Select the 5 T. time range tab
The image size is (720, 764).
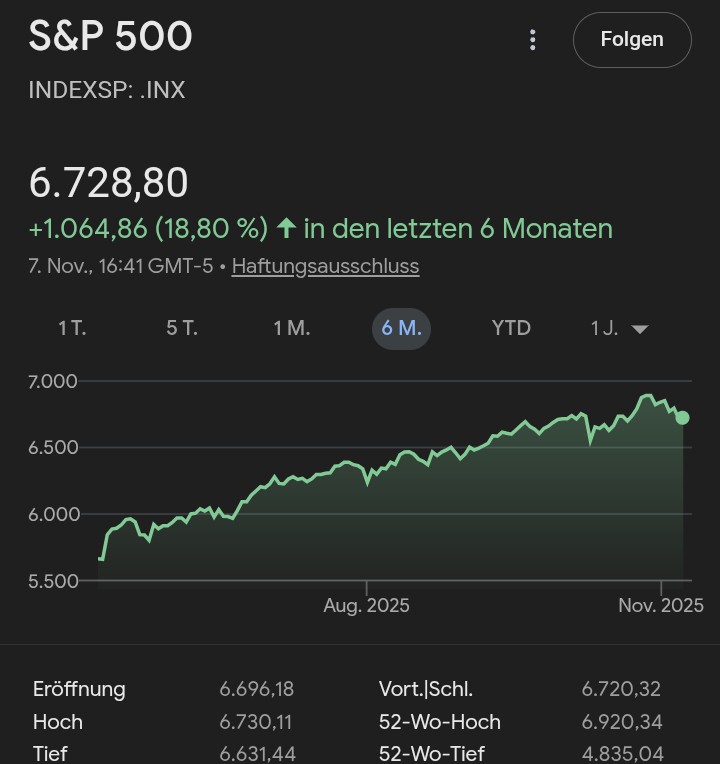[182, 329]
